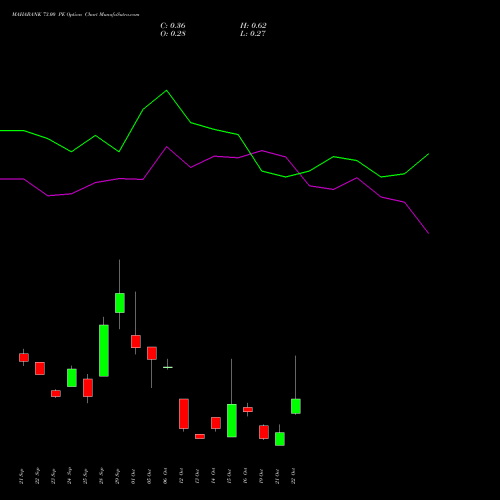
Task: Select the green candle above 15 Oct
Action: pos(232,421)
